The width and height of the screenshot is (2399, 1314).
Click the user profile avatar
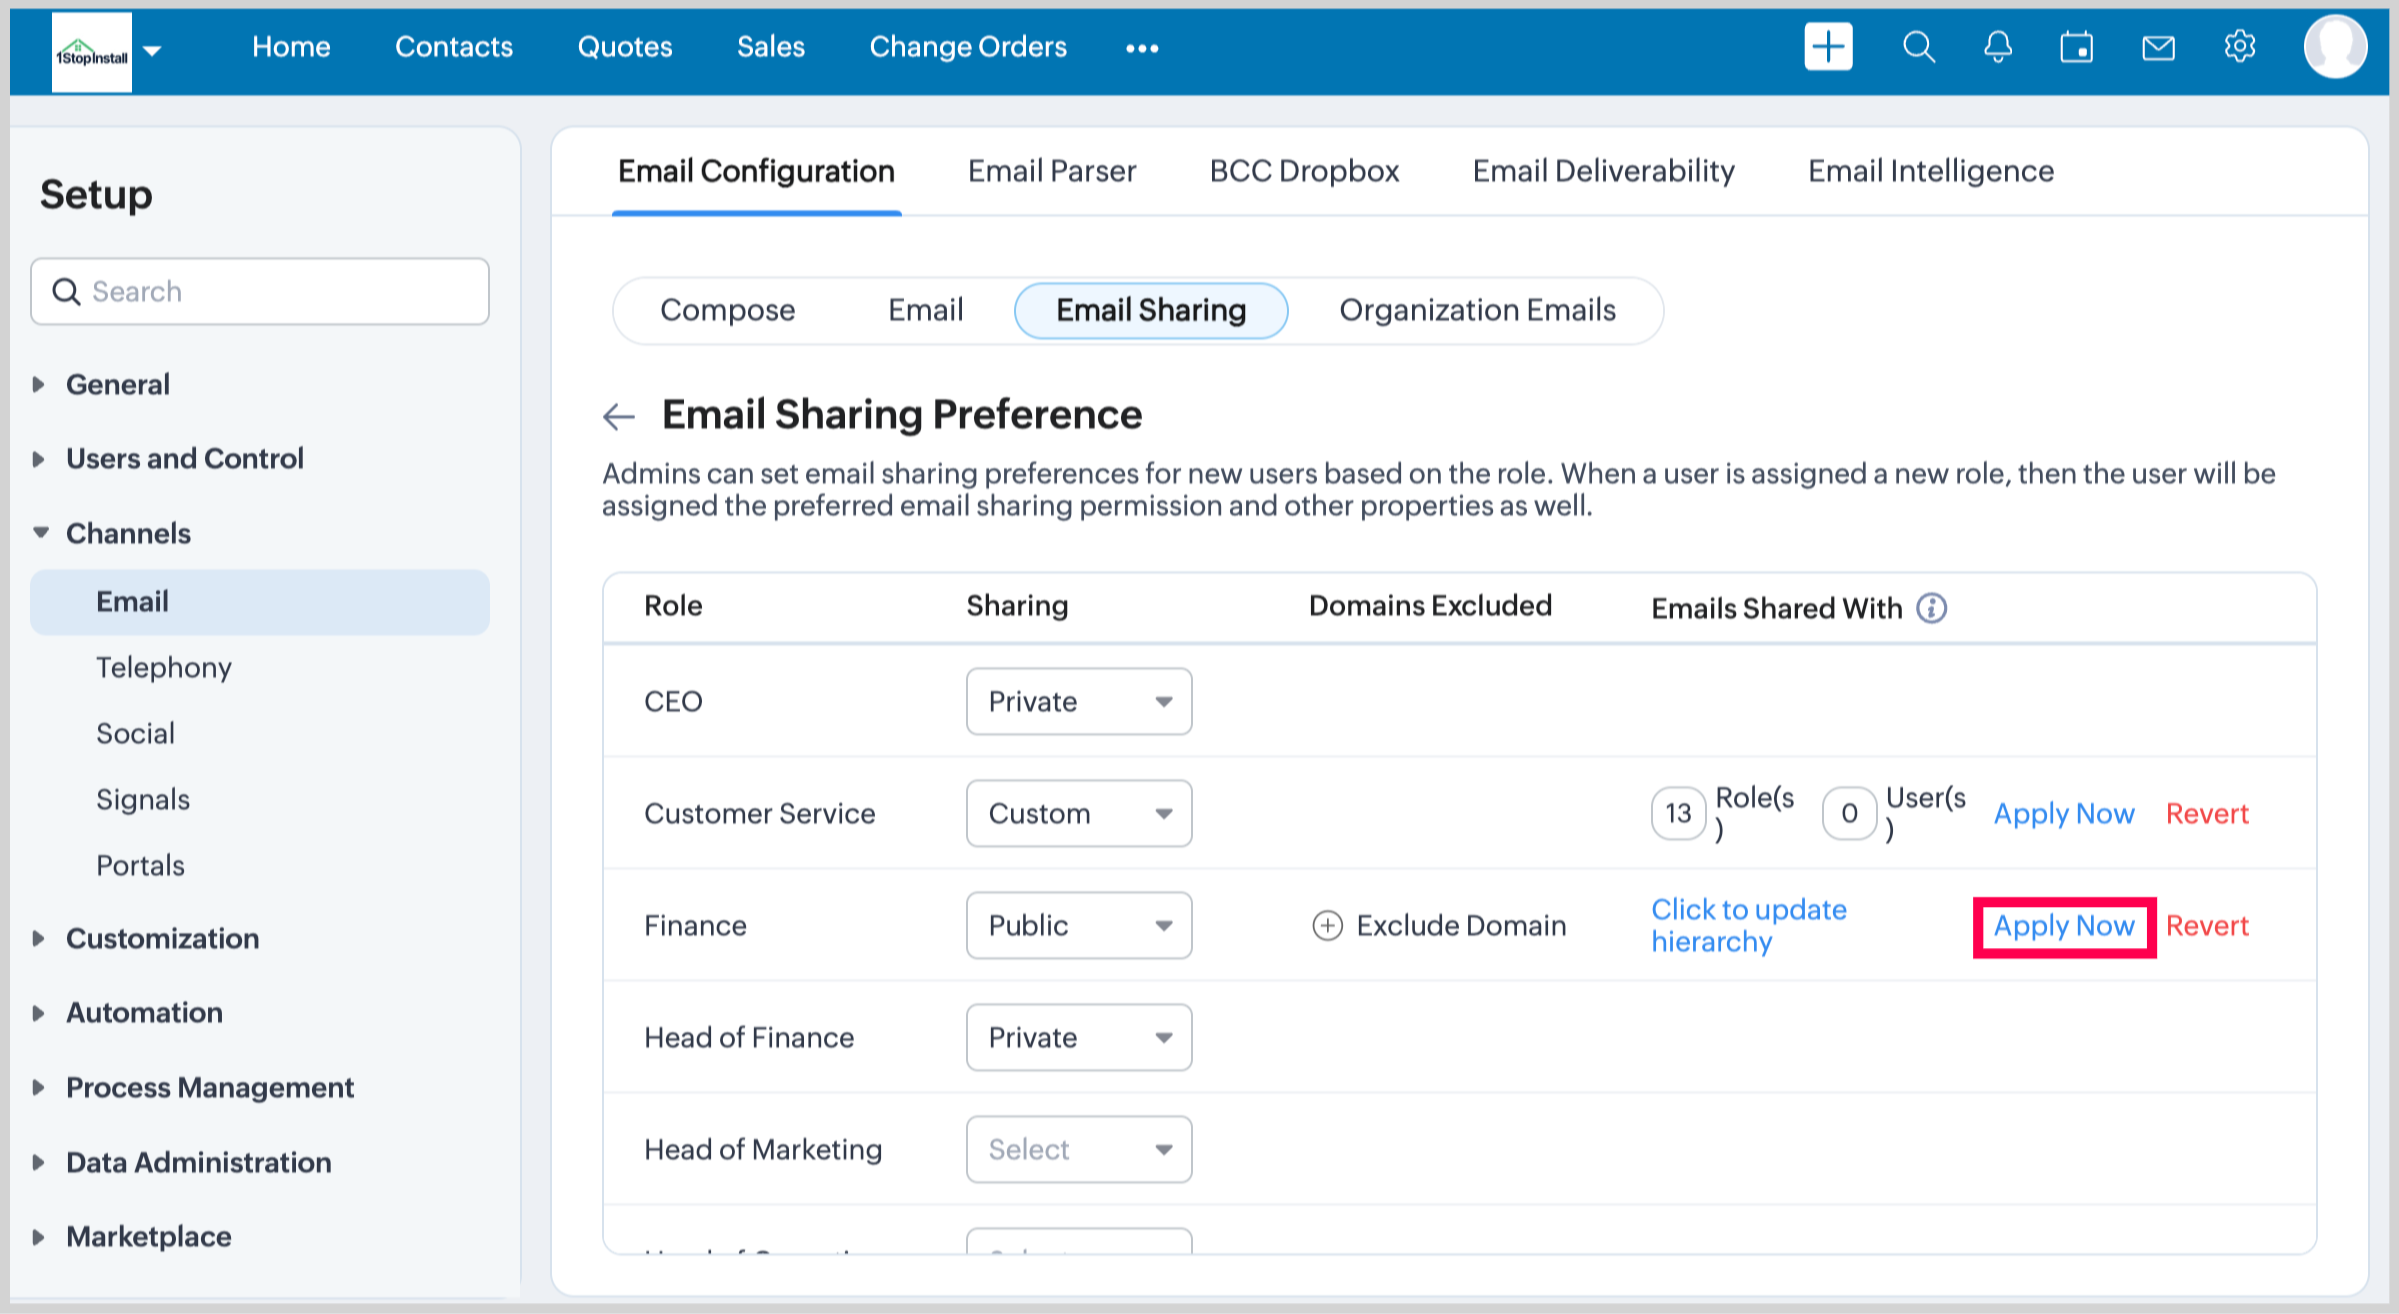tap(2334, 47)
